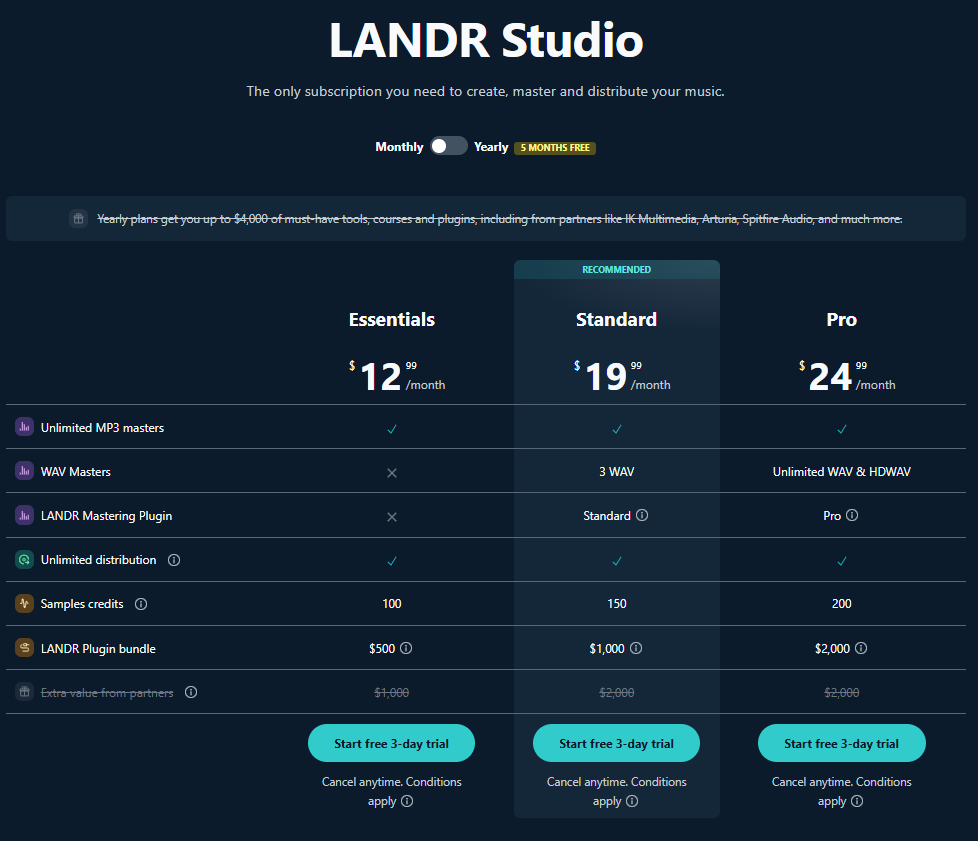The height and width of the screenshot is (841, 978).
Task: Open info tooltip for Samples credits
Action: point(141,604)
